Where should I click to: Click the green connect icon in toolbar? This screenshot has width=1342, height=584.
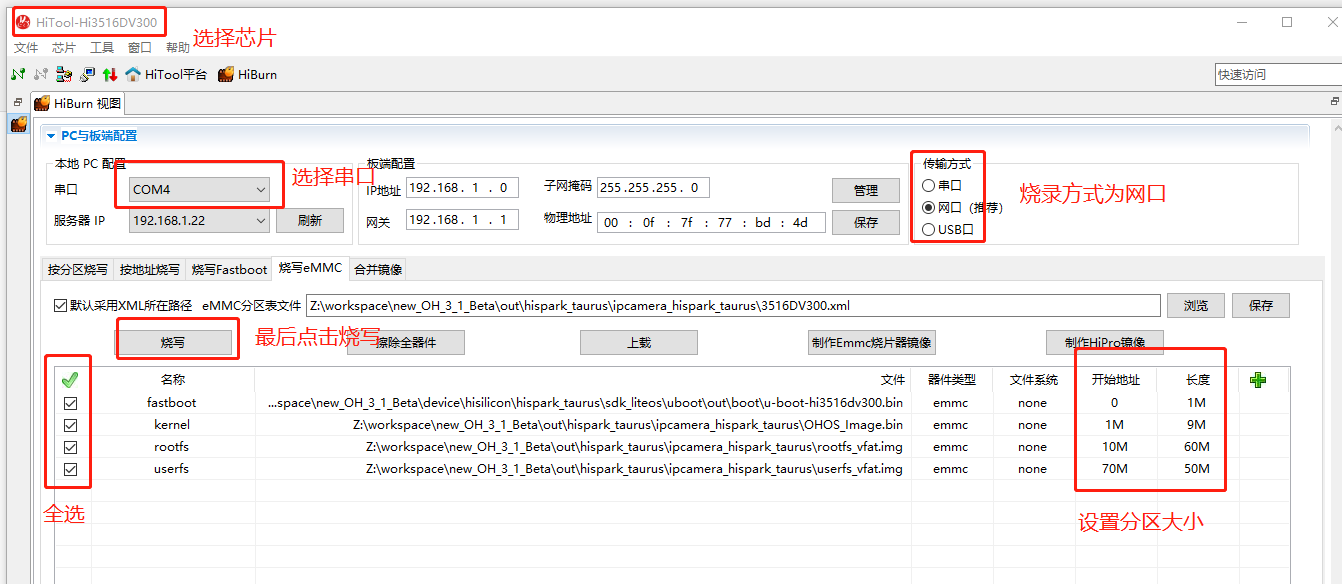click(17, 74)
